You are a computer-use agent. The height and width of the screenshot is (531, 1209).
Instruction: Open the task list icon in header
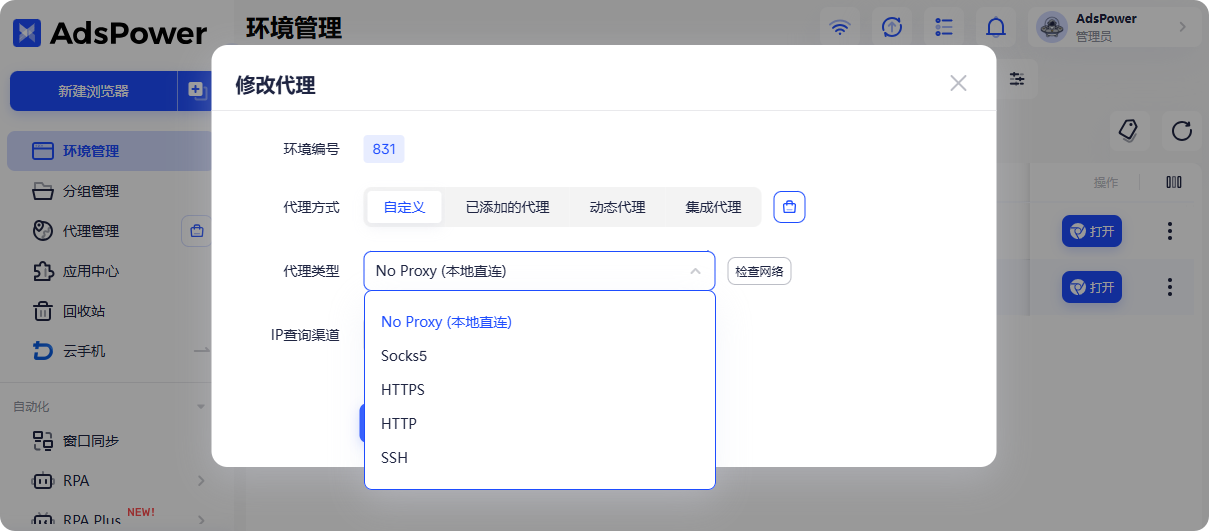943,27
